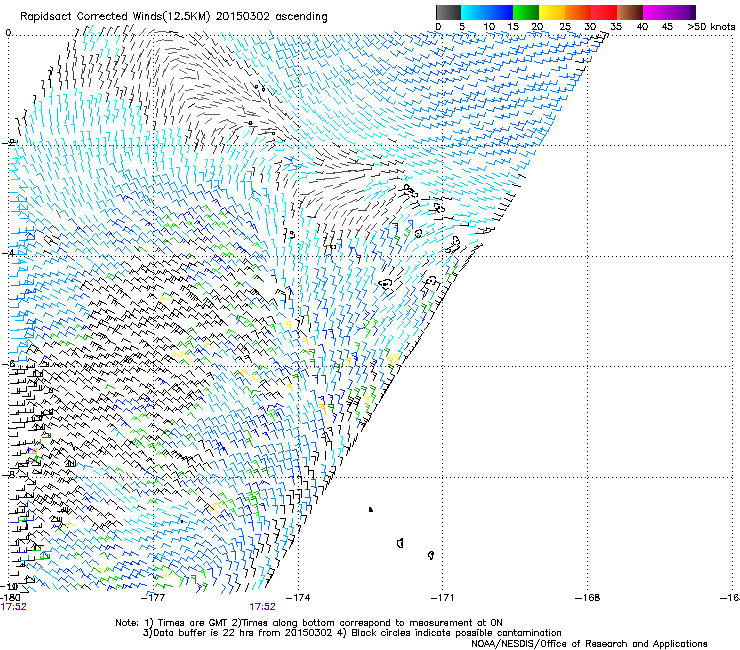Click the red 30-35 knots legend swatch

604,12
